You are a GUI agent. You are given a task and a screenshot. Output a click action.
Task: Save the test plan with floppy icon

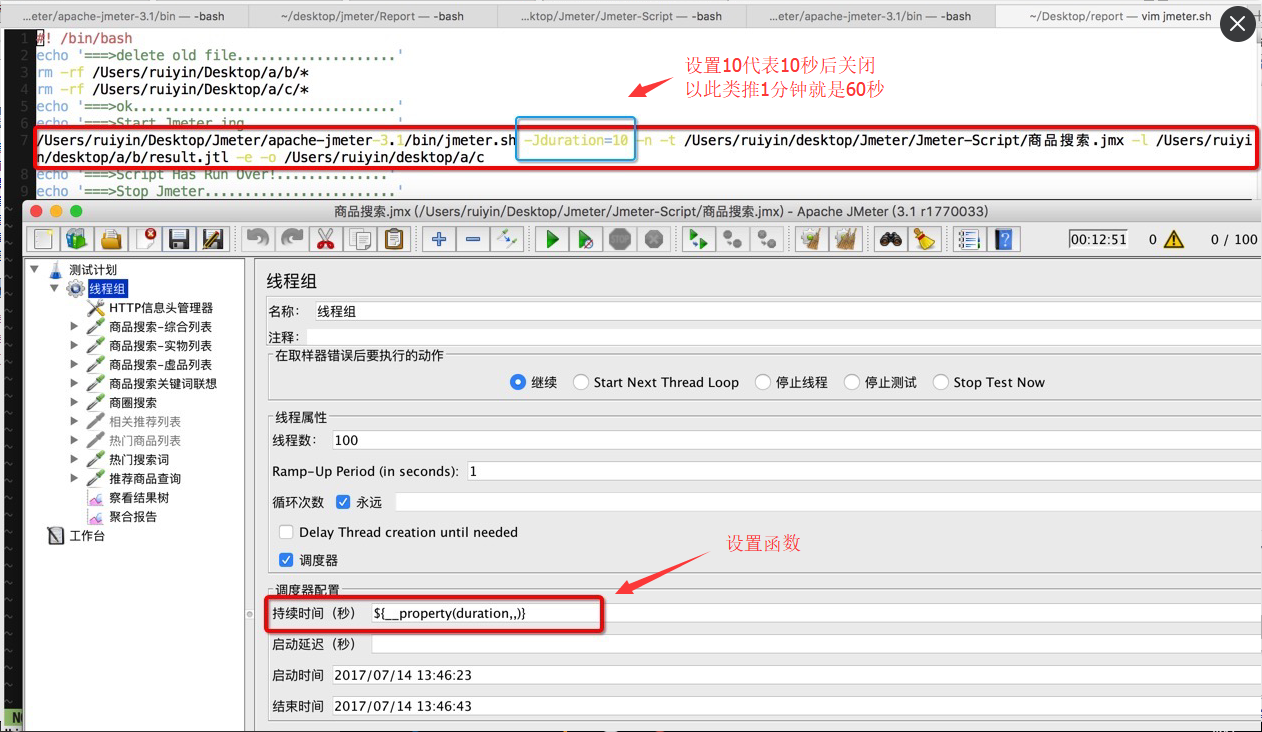pyautogui.click(x=180, y=239)
